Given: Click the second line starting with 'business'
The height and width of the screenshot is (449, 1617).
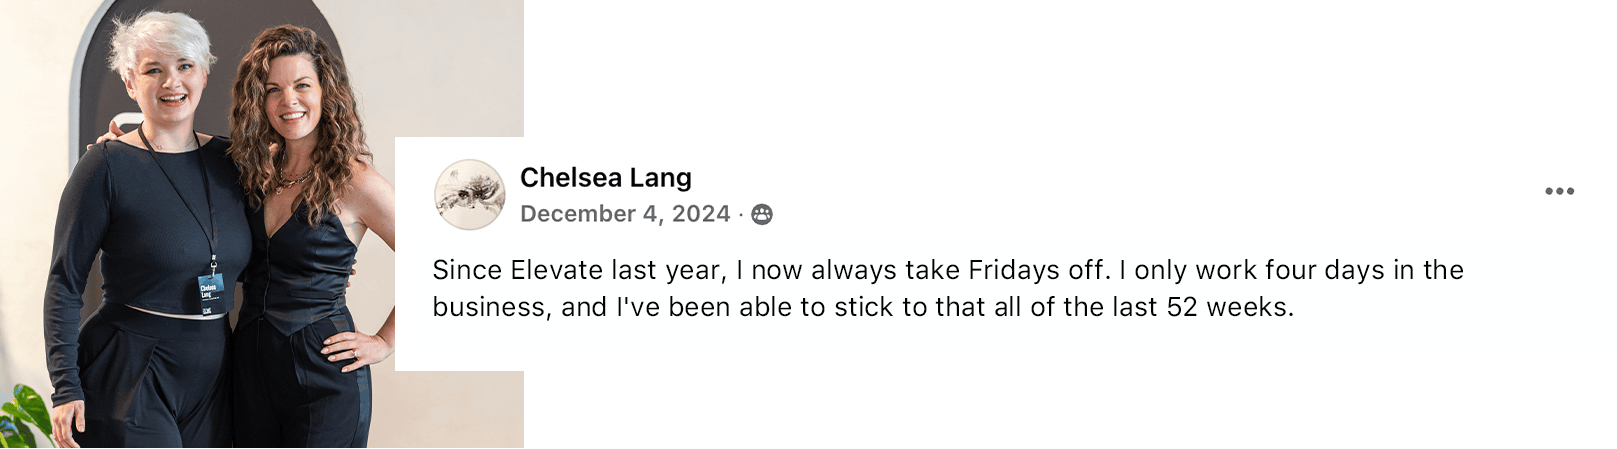Looking at the screenshot, I should pyautogui.click(x=862, y=307).
